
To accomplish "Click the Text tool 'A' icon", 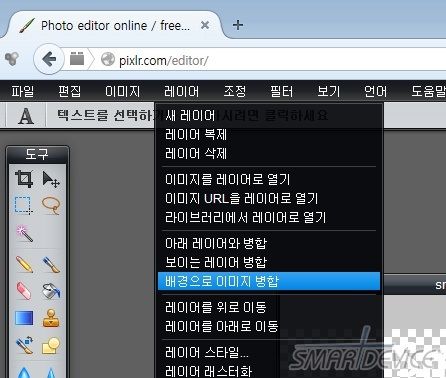I will (26, 116).
